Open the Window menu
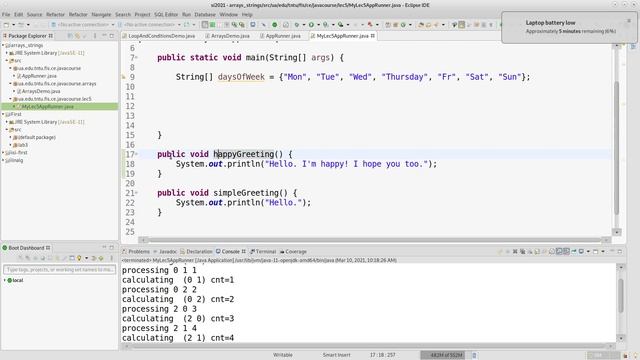 tap(228, 14)
